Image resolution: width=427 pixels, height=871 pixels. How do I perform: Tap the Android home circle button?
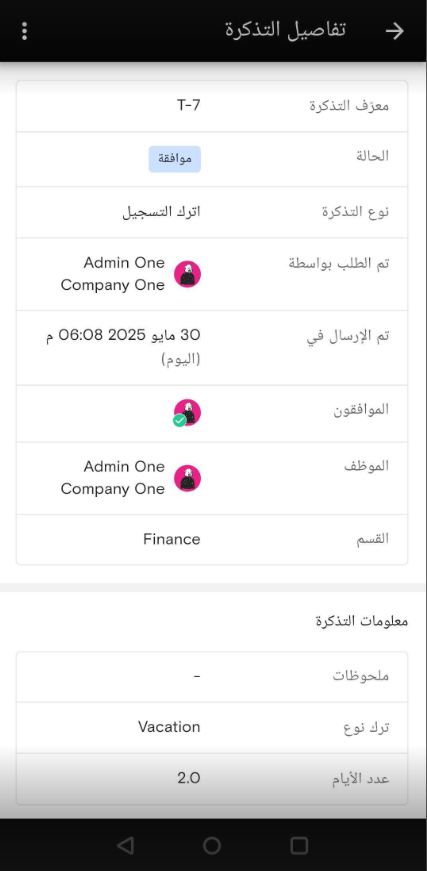212,845
